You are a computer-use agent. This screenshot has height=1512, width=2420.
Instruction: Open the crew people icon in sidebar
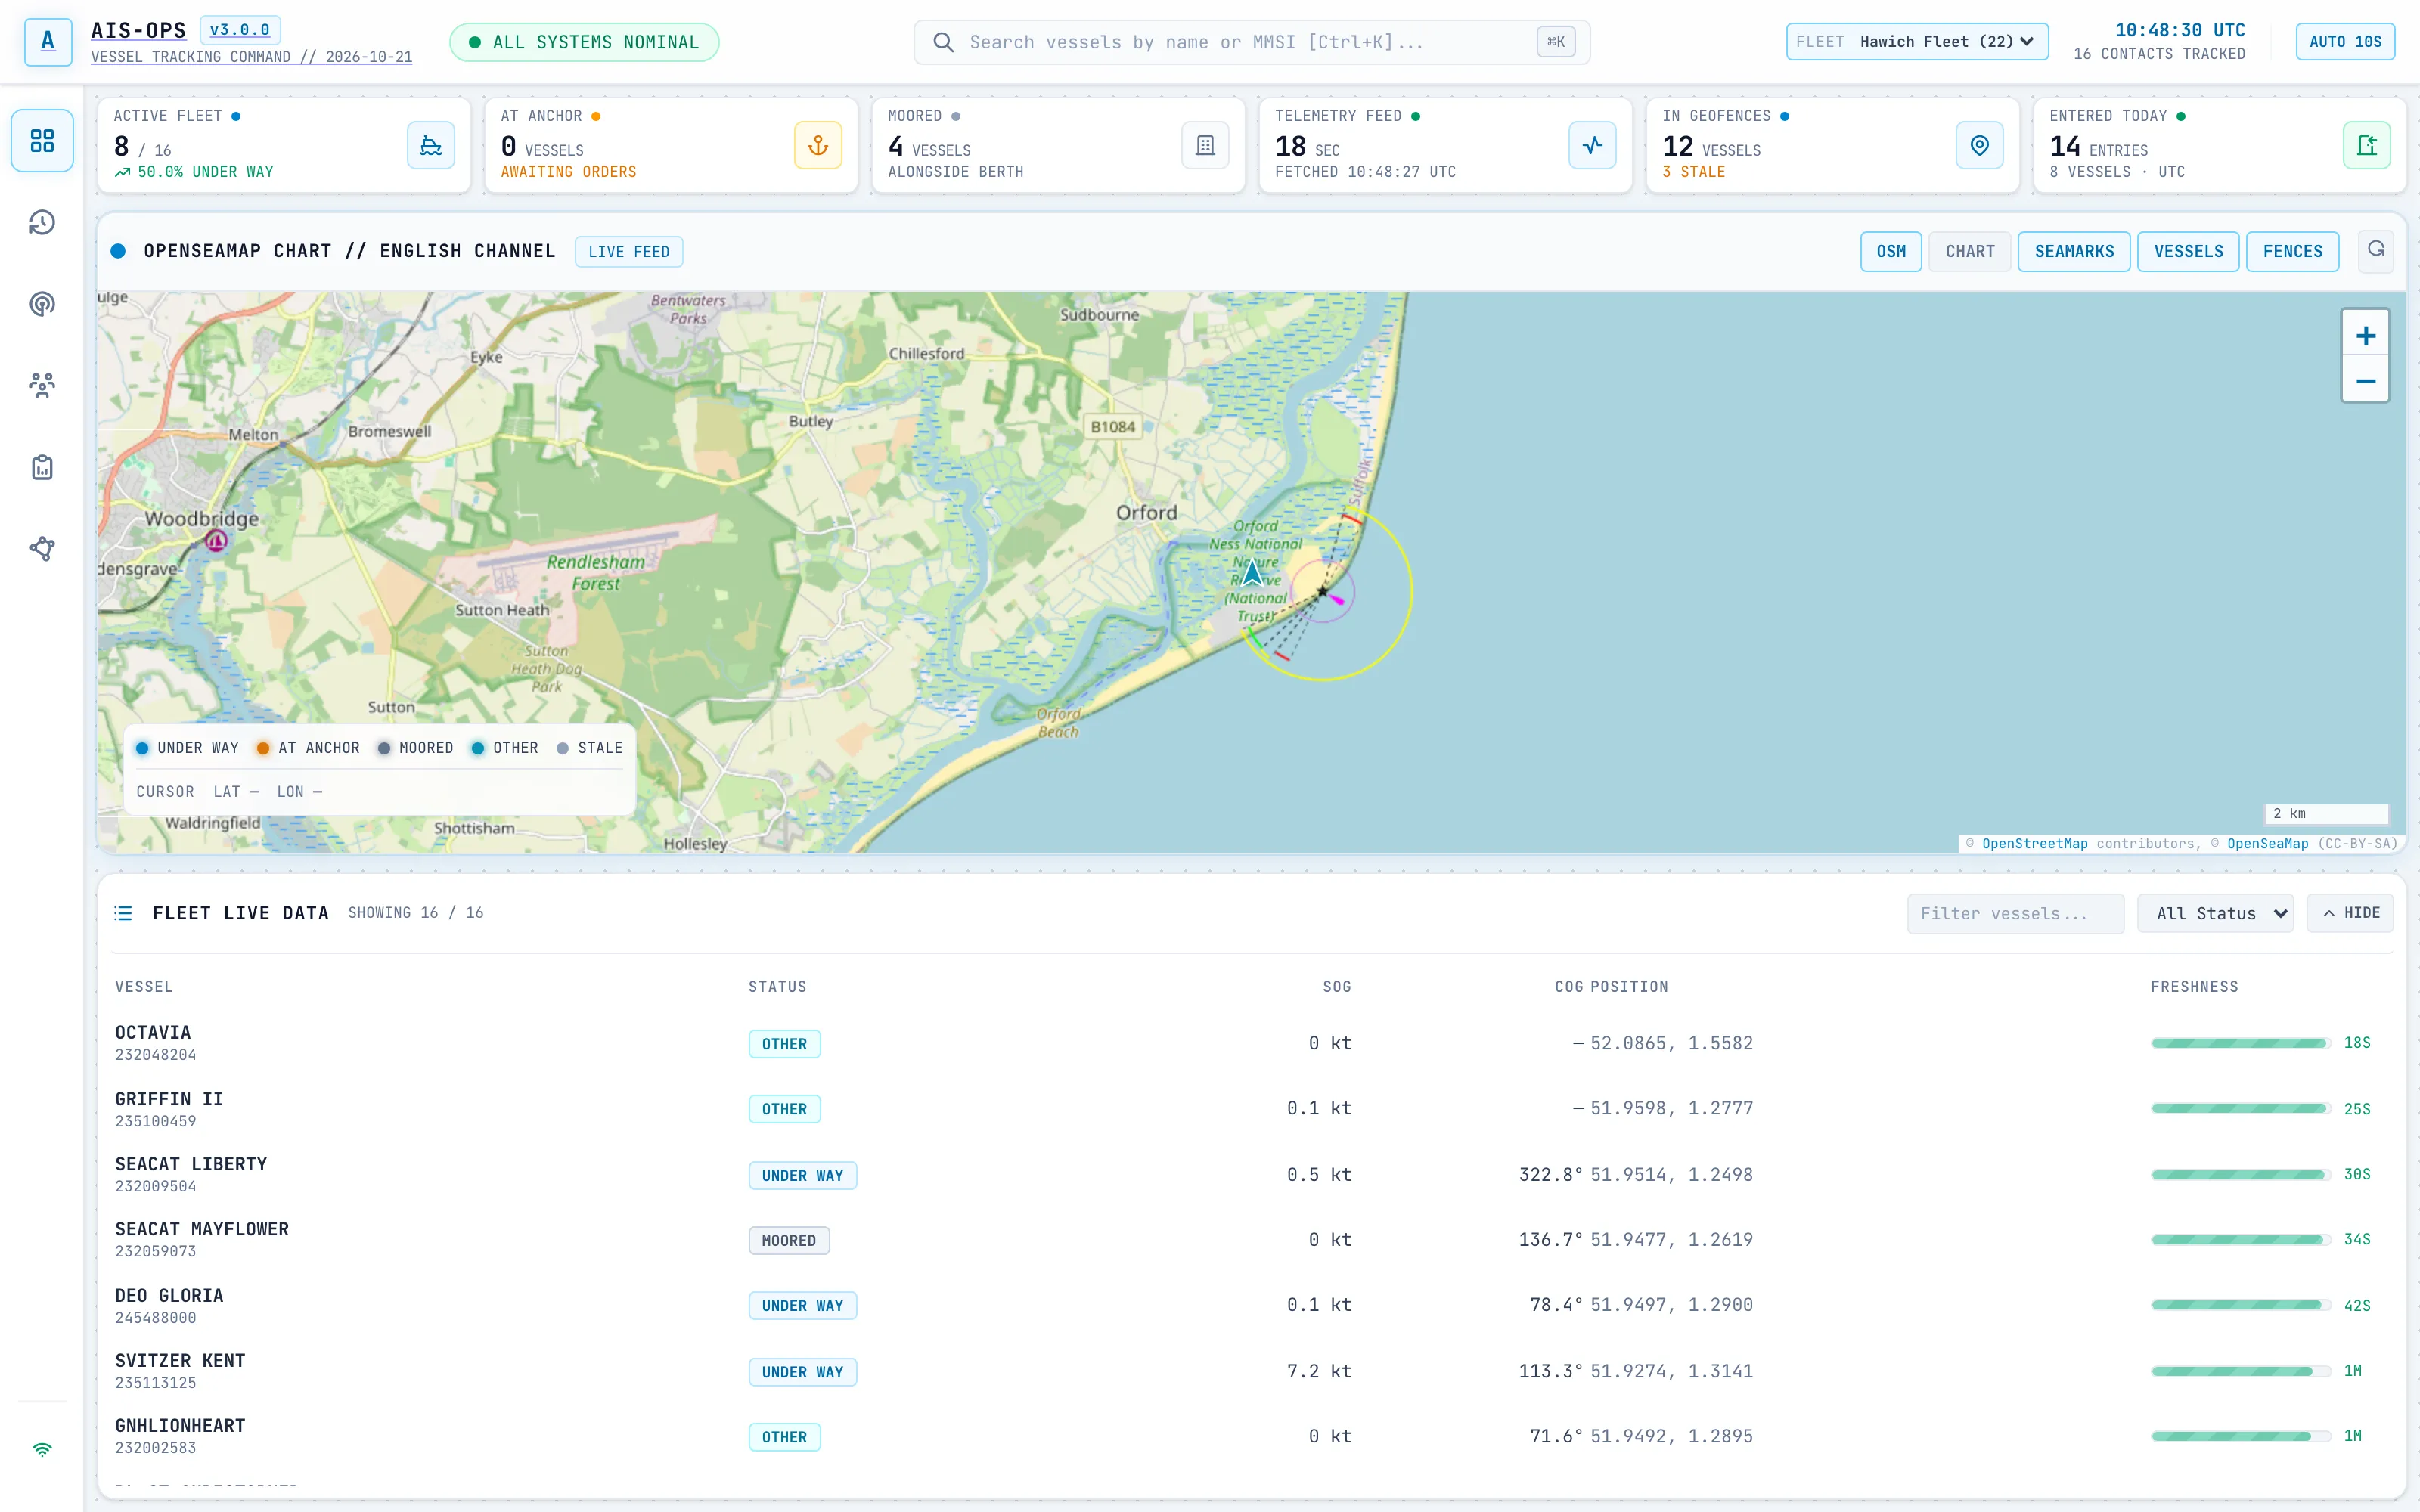42,385
